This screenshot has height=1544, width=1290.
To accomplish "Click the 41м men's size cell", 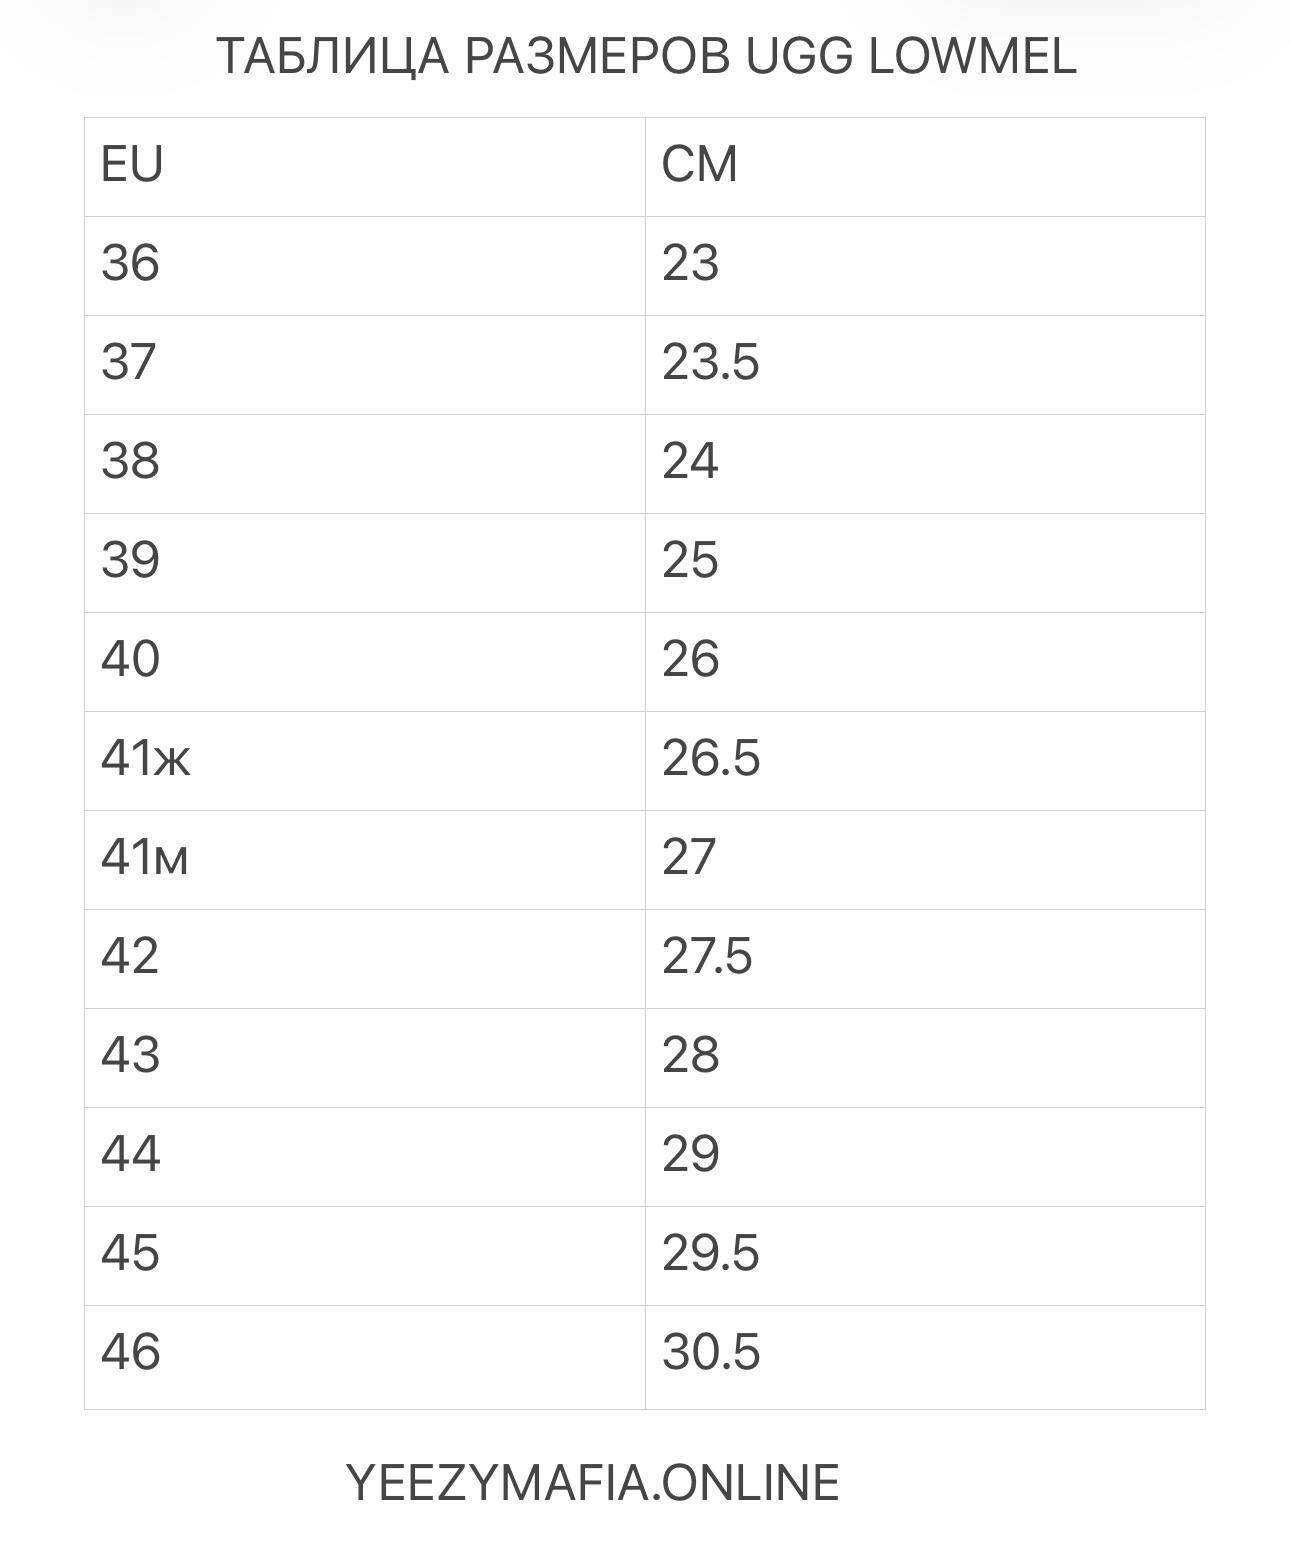I will [x=144, y=857].
